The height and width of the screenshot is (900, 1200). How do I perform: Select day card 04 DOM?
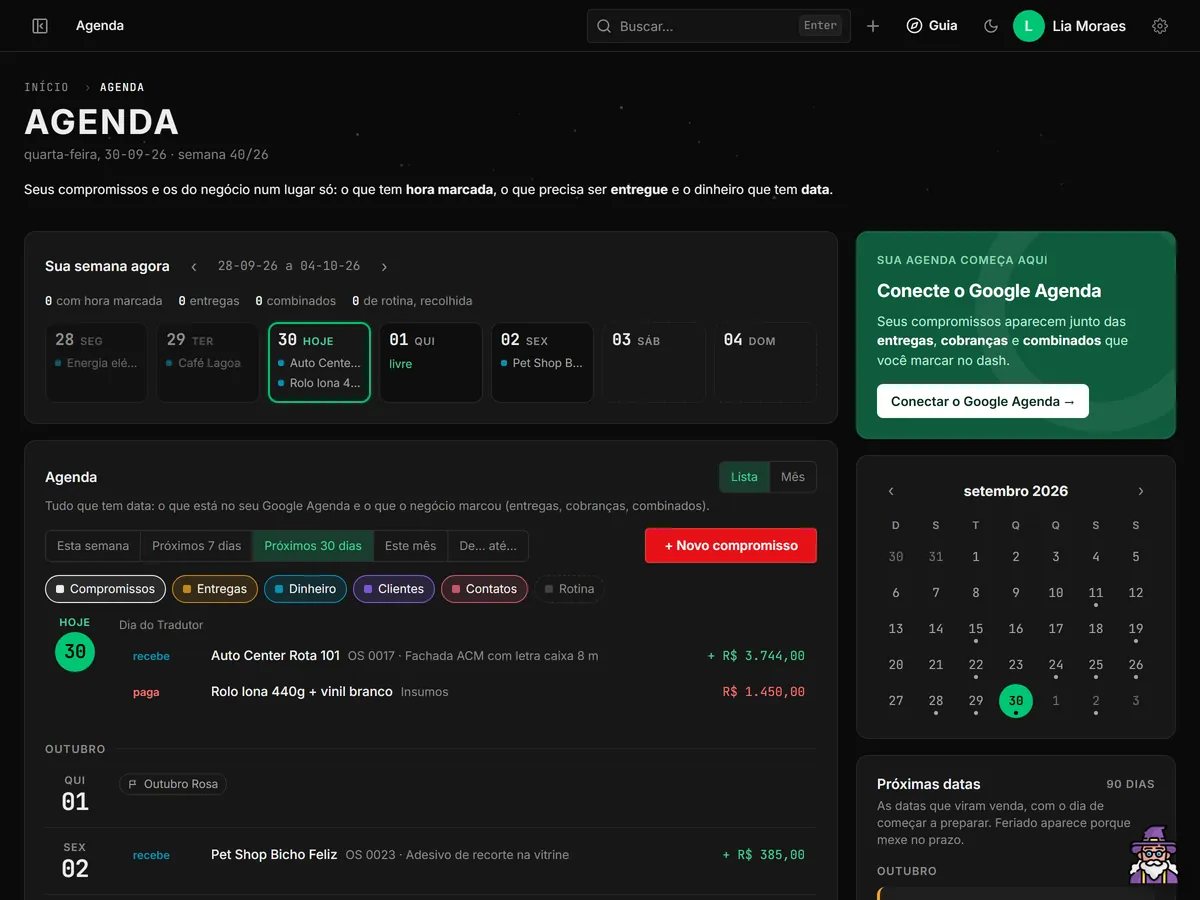(x=765, y=362)
